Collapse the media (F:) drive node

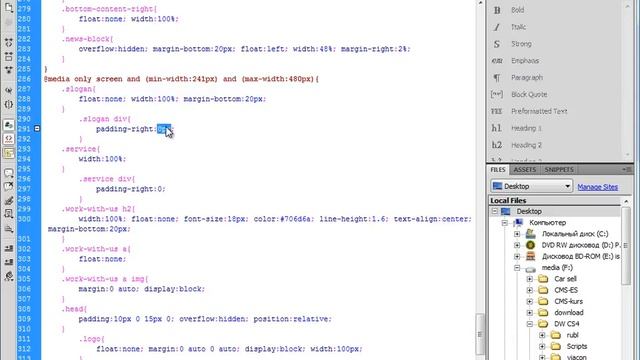click(517, 268)
